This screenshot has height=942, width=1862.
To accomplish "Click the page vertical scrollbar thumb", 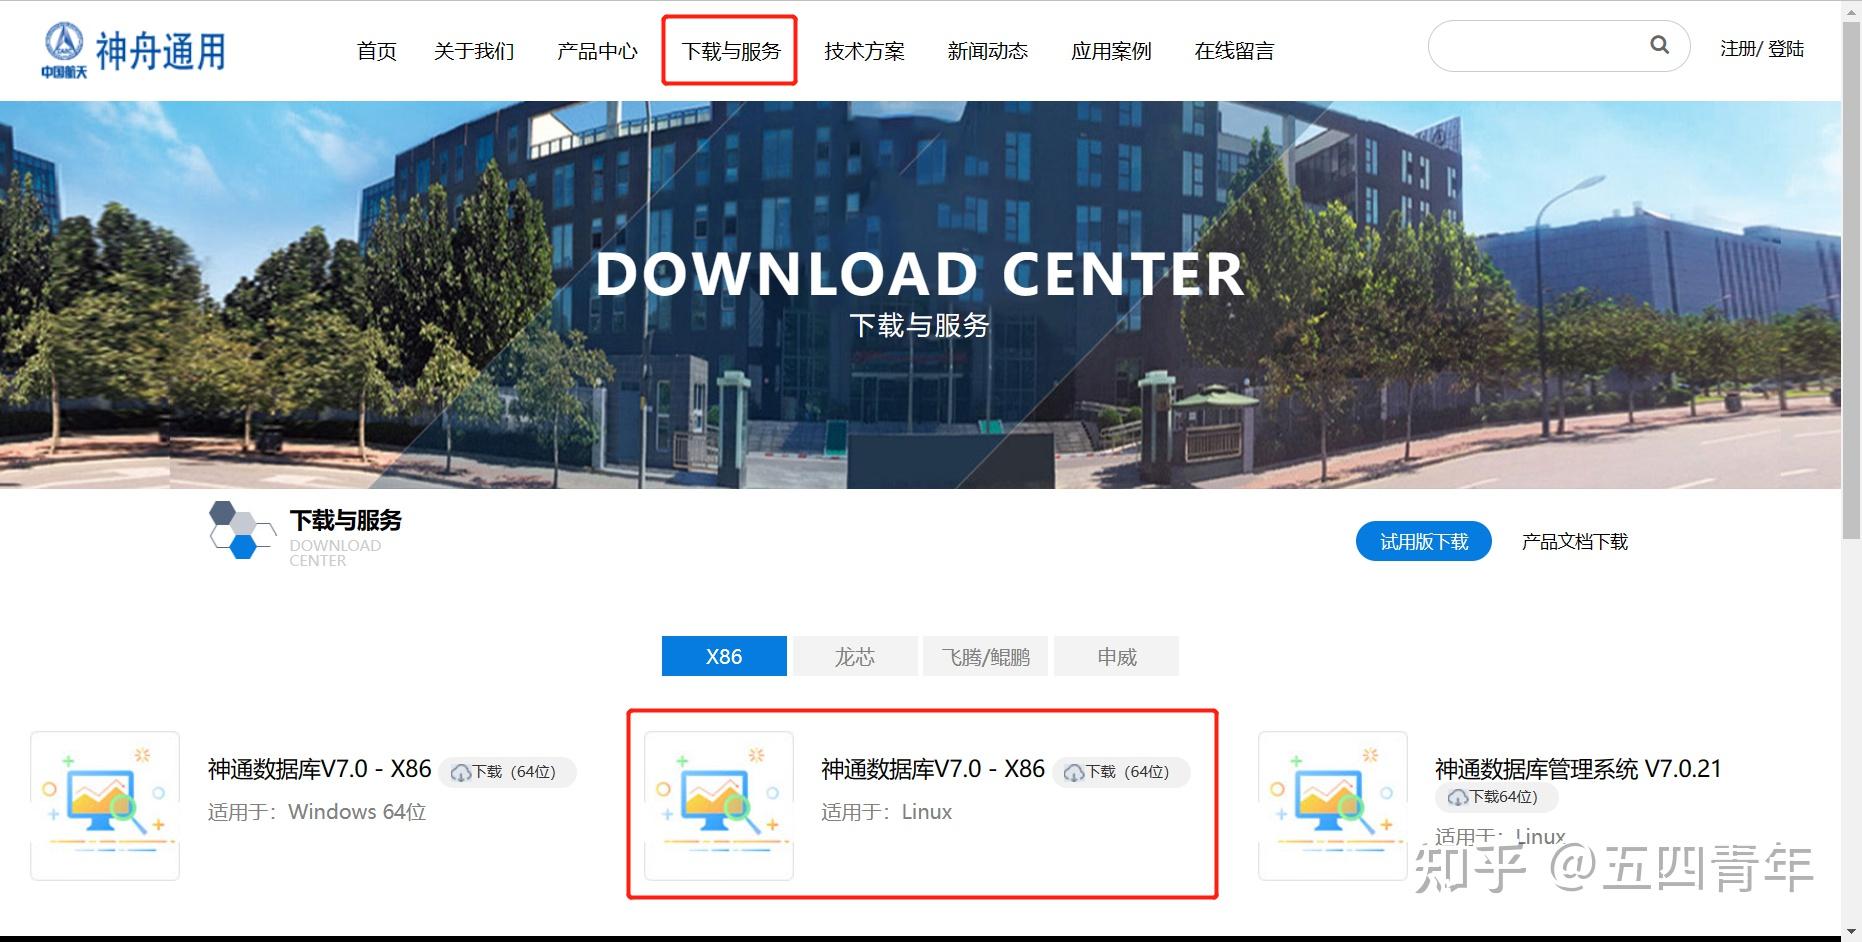I will (1851, 280).
